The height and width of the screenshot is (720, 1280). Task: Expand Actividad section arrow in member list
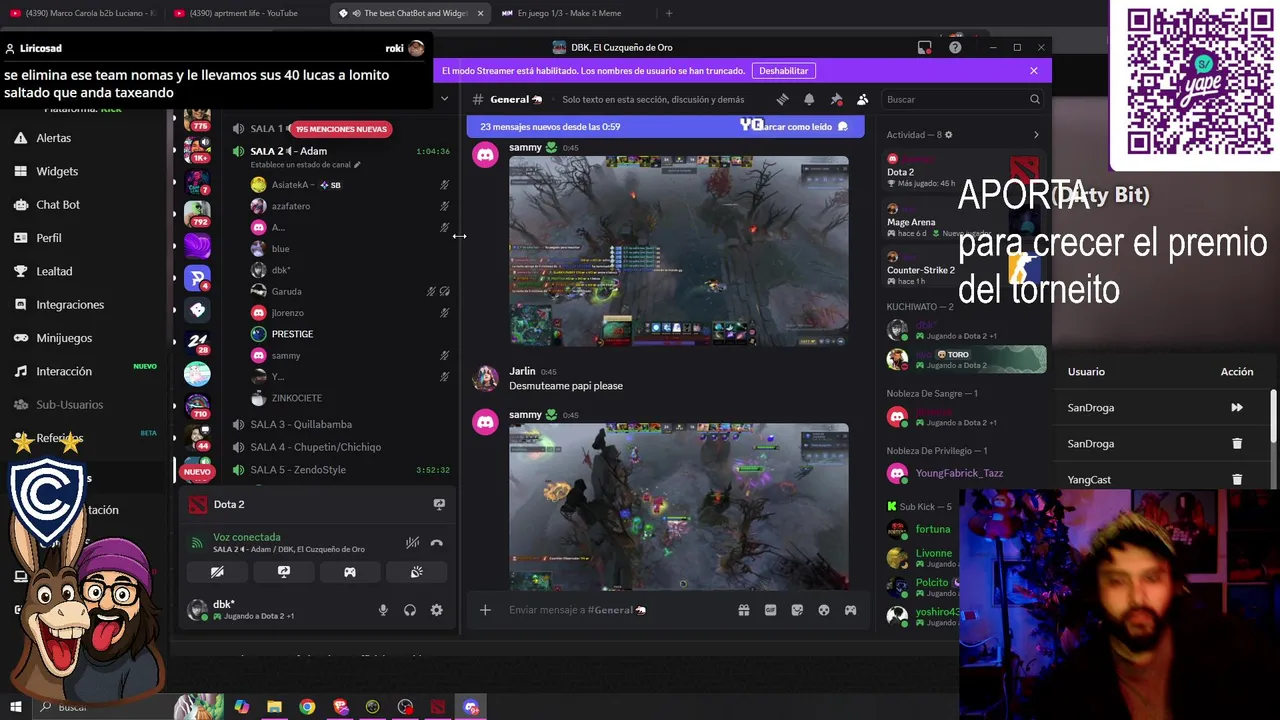[x=1036, y=135]
